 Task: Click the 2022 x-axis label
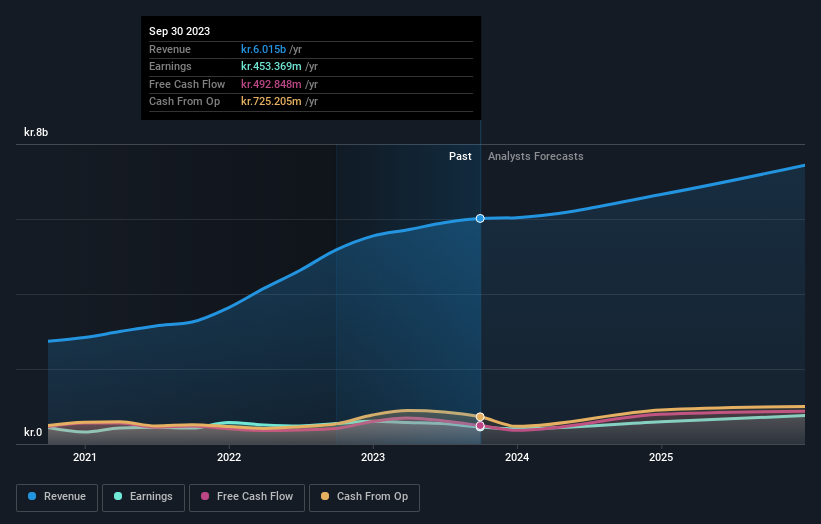229,457
